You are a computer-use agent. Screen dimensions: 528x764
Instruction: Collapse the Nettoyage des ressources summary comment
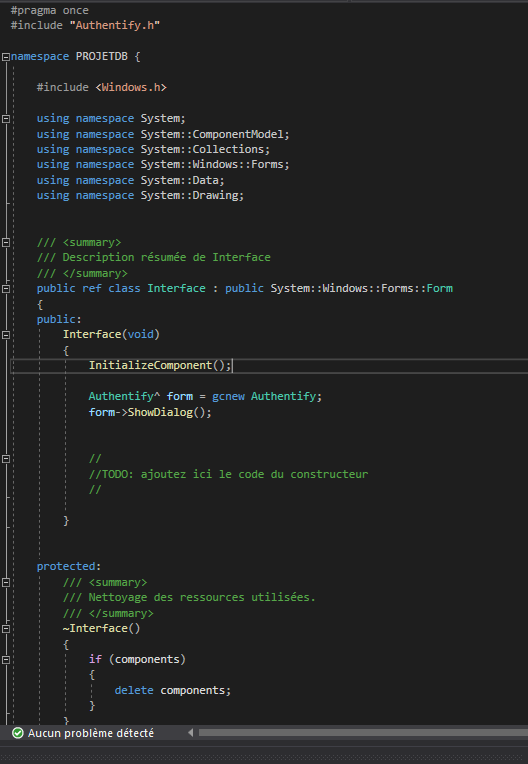6,583
